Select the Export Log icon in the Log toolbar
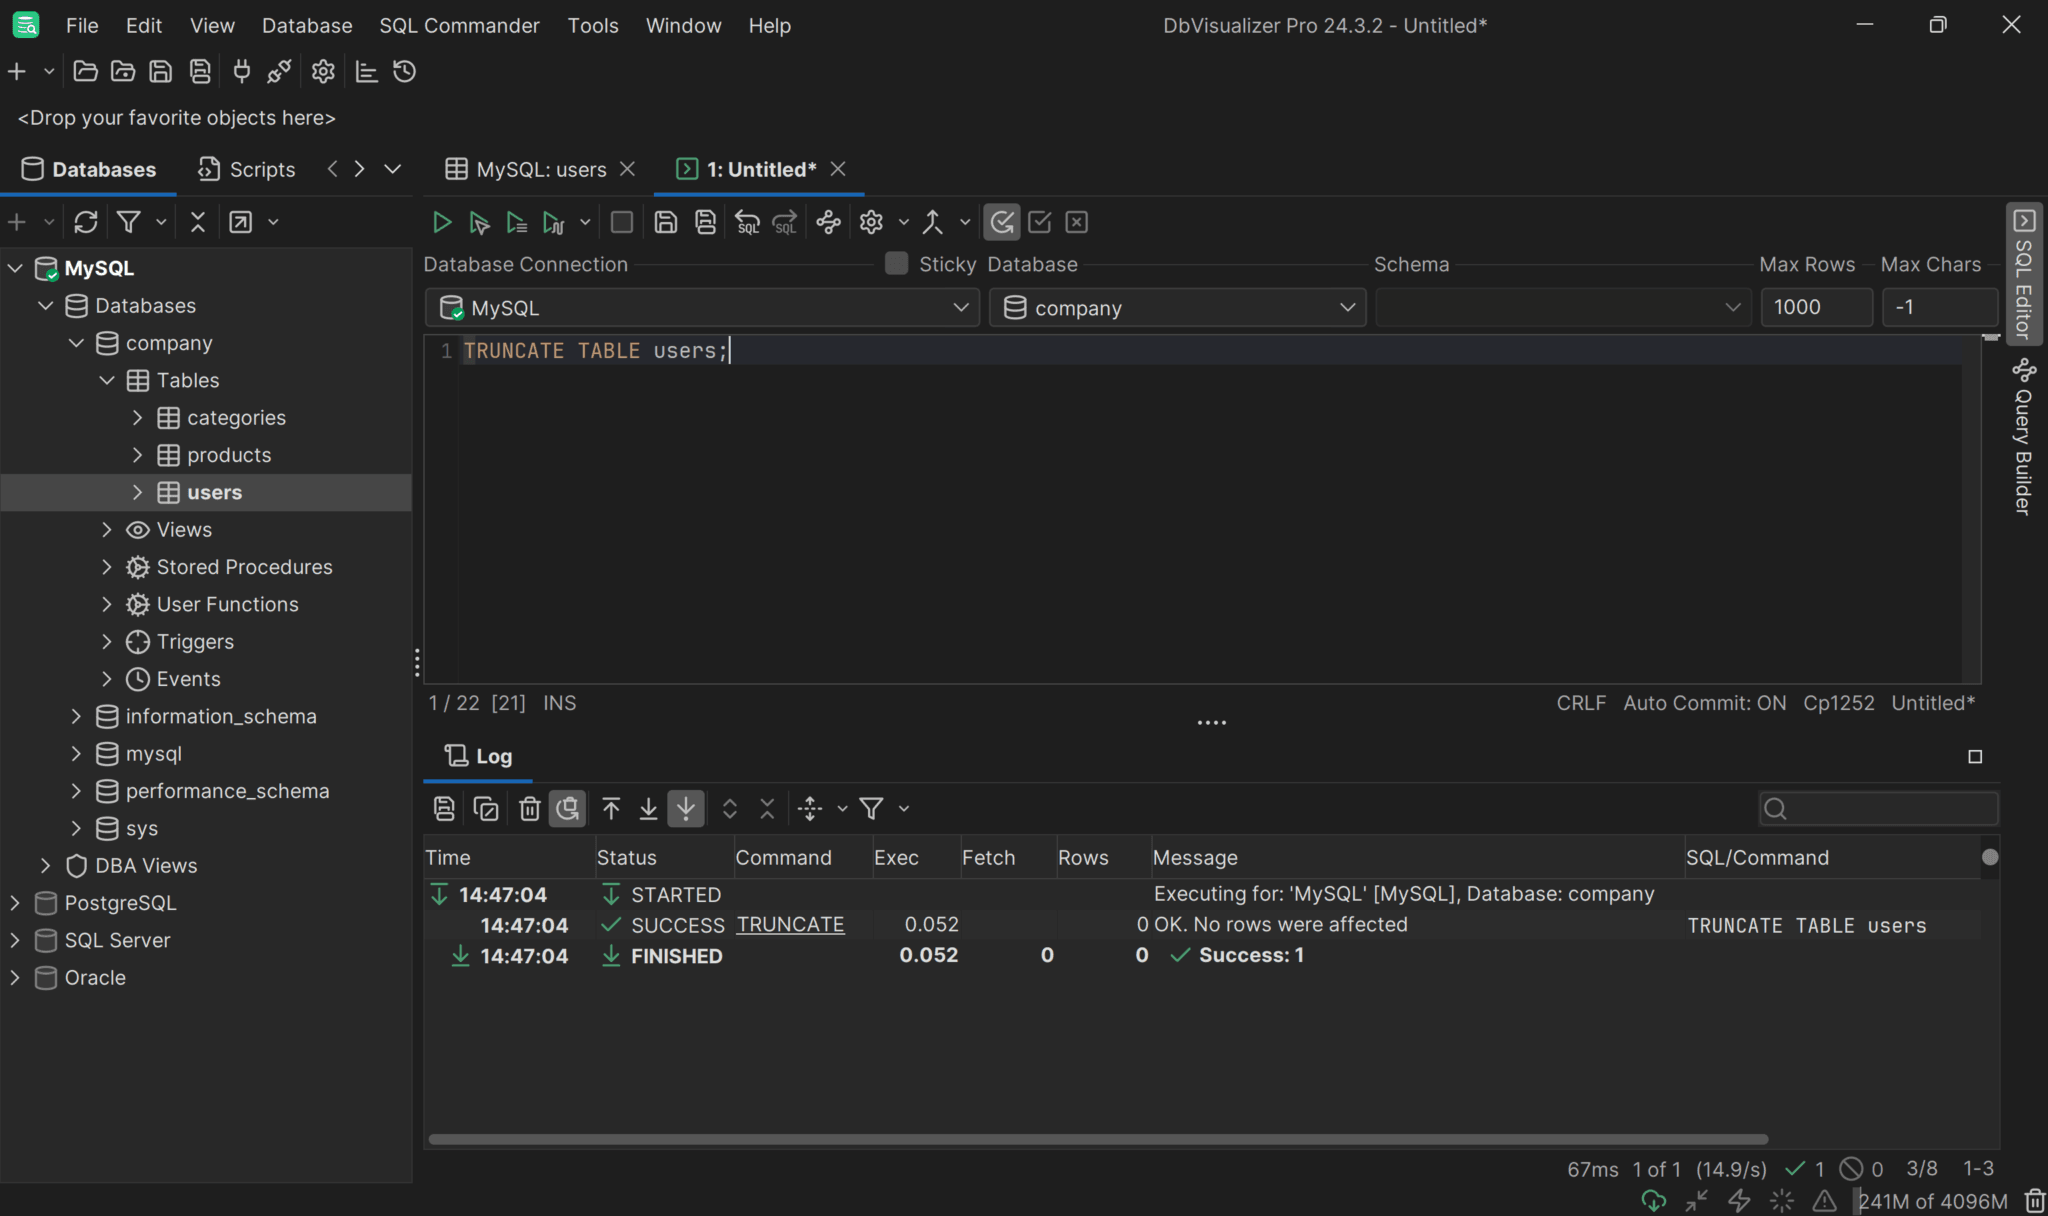The image size is (2048, 1216). (x=443, y=808)
